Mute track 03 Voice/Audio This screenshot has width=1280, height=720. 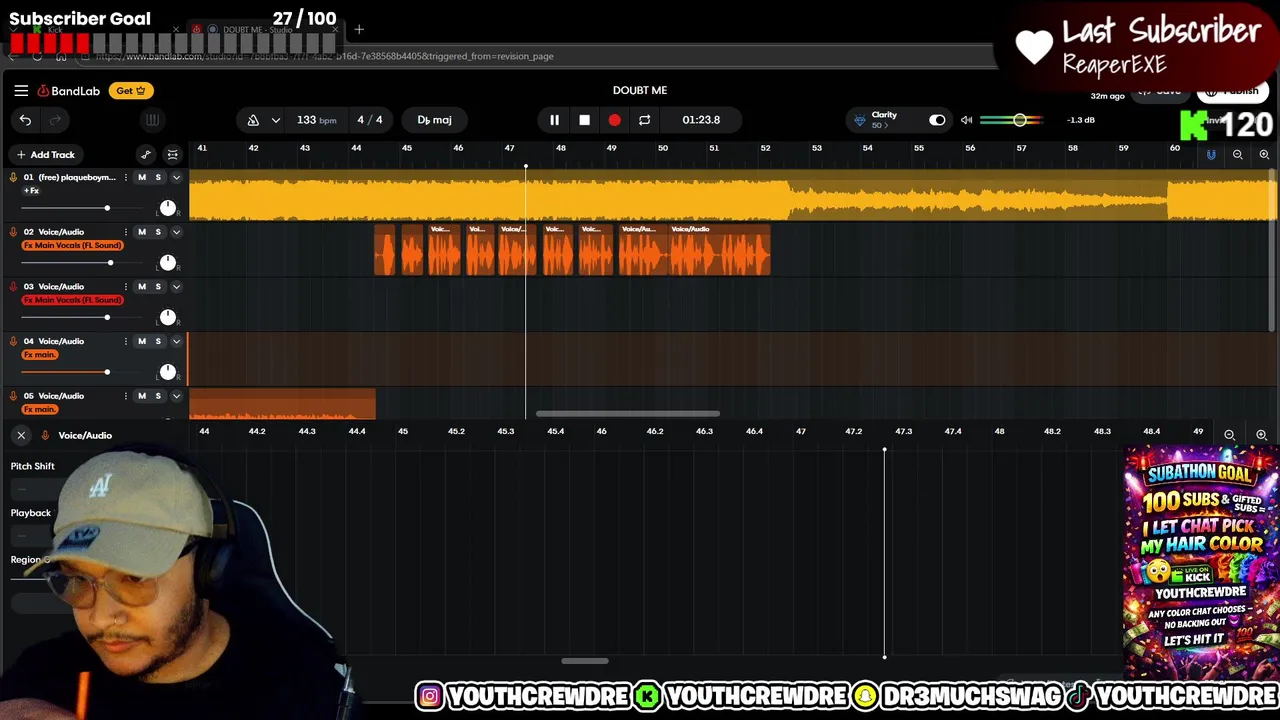click(x=142, y=287)
